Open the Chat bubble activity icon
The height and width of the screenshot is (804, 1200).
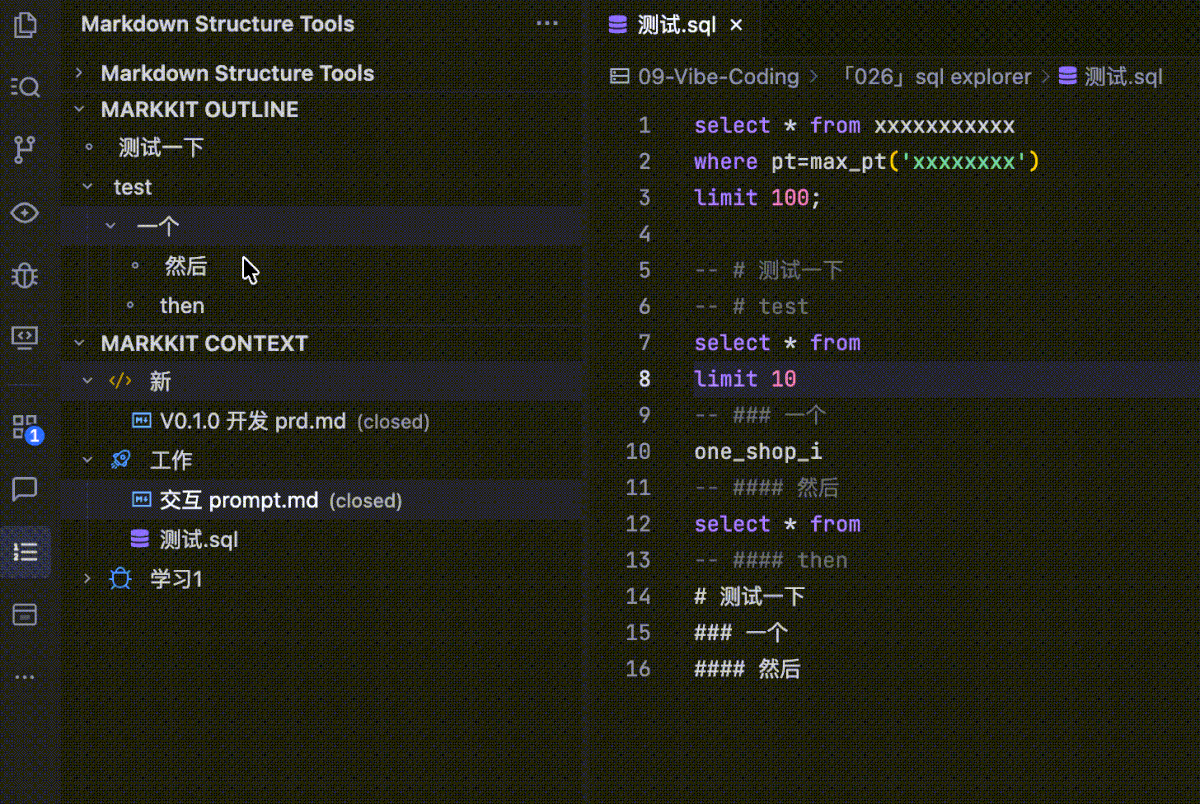[x=25, y=489]
